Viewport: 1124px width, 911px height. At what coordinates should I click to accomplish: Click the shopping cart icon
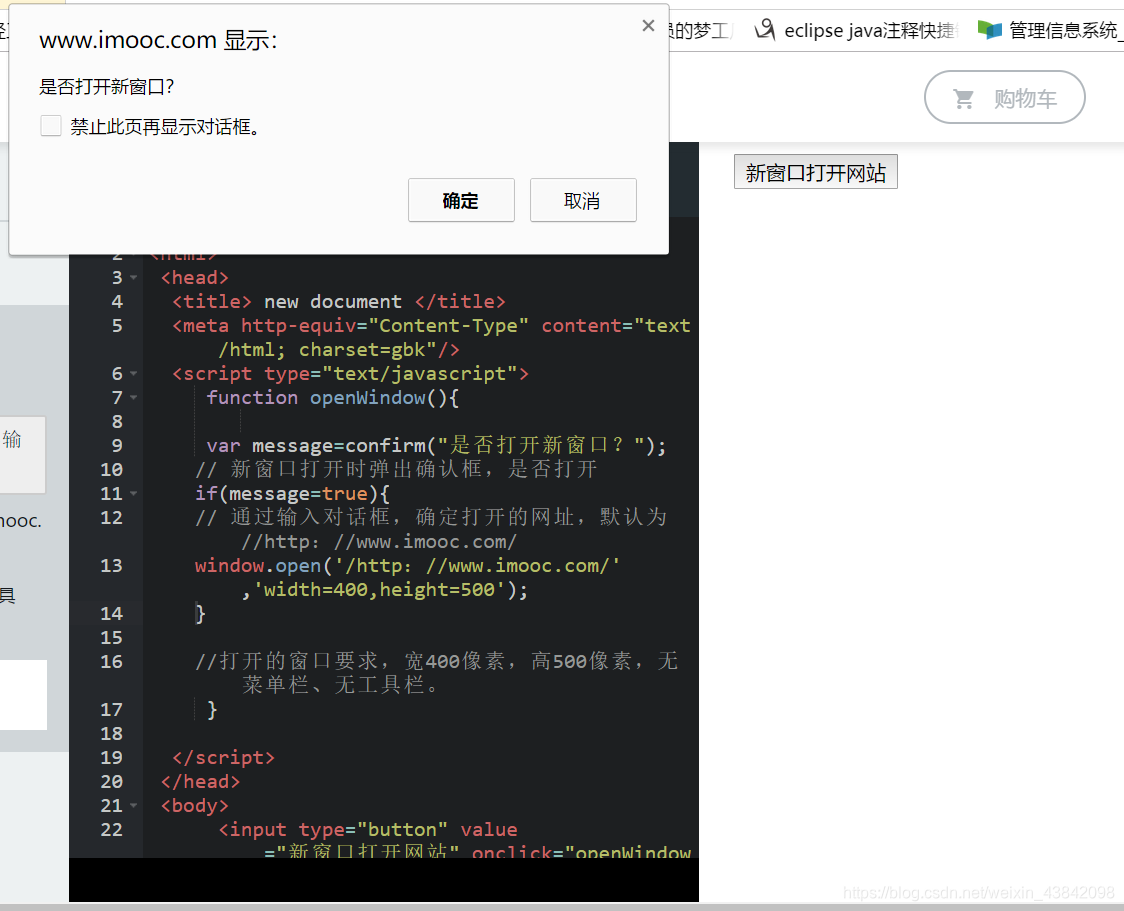pyautogui.click(x=963, y=99)
